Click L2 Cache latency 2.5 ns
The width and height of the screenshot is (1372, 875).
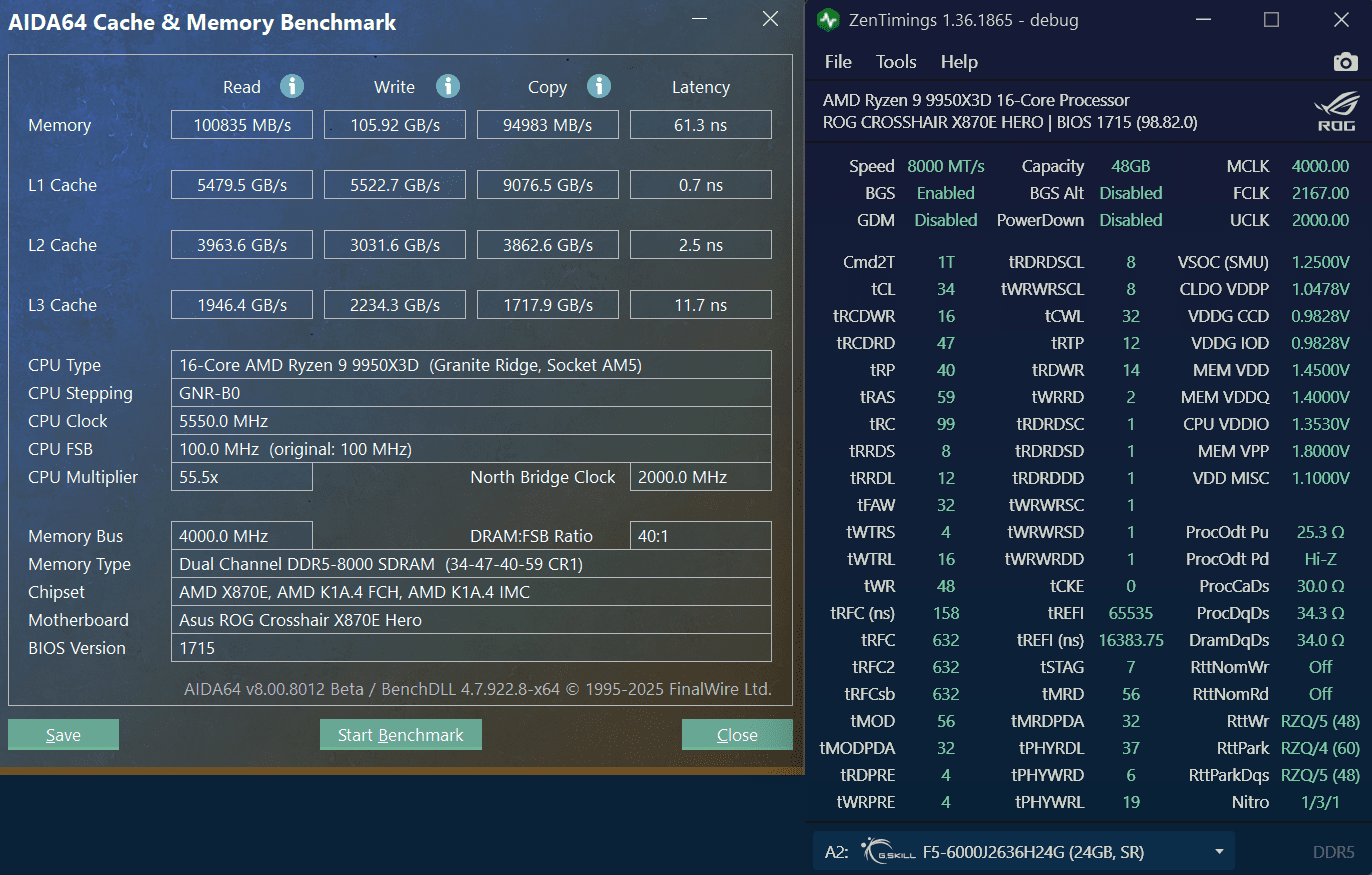[x=700, y=245]
